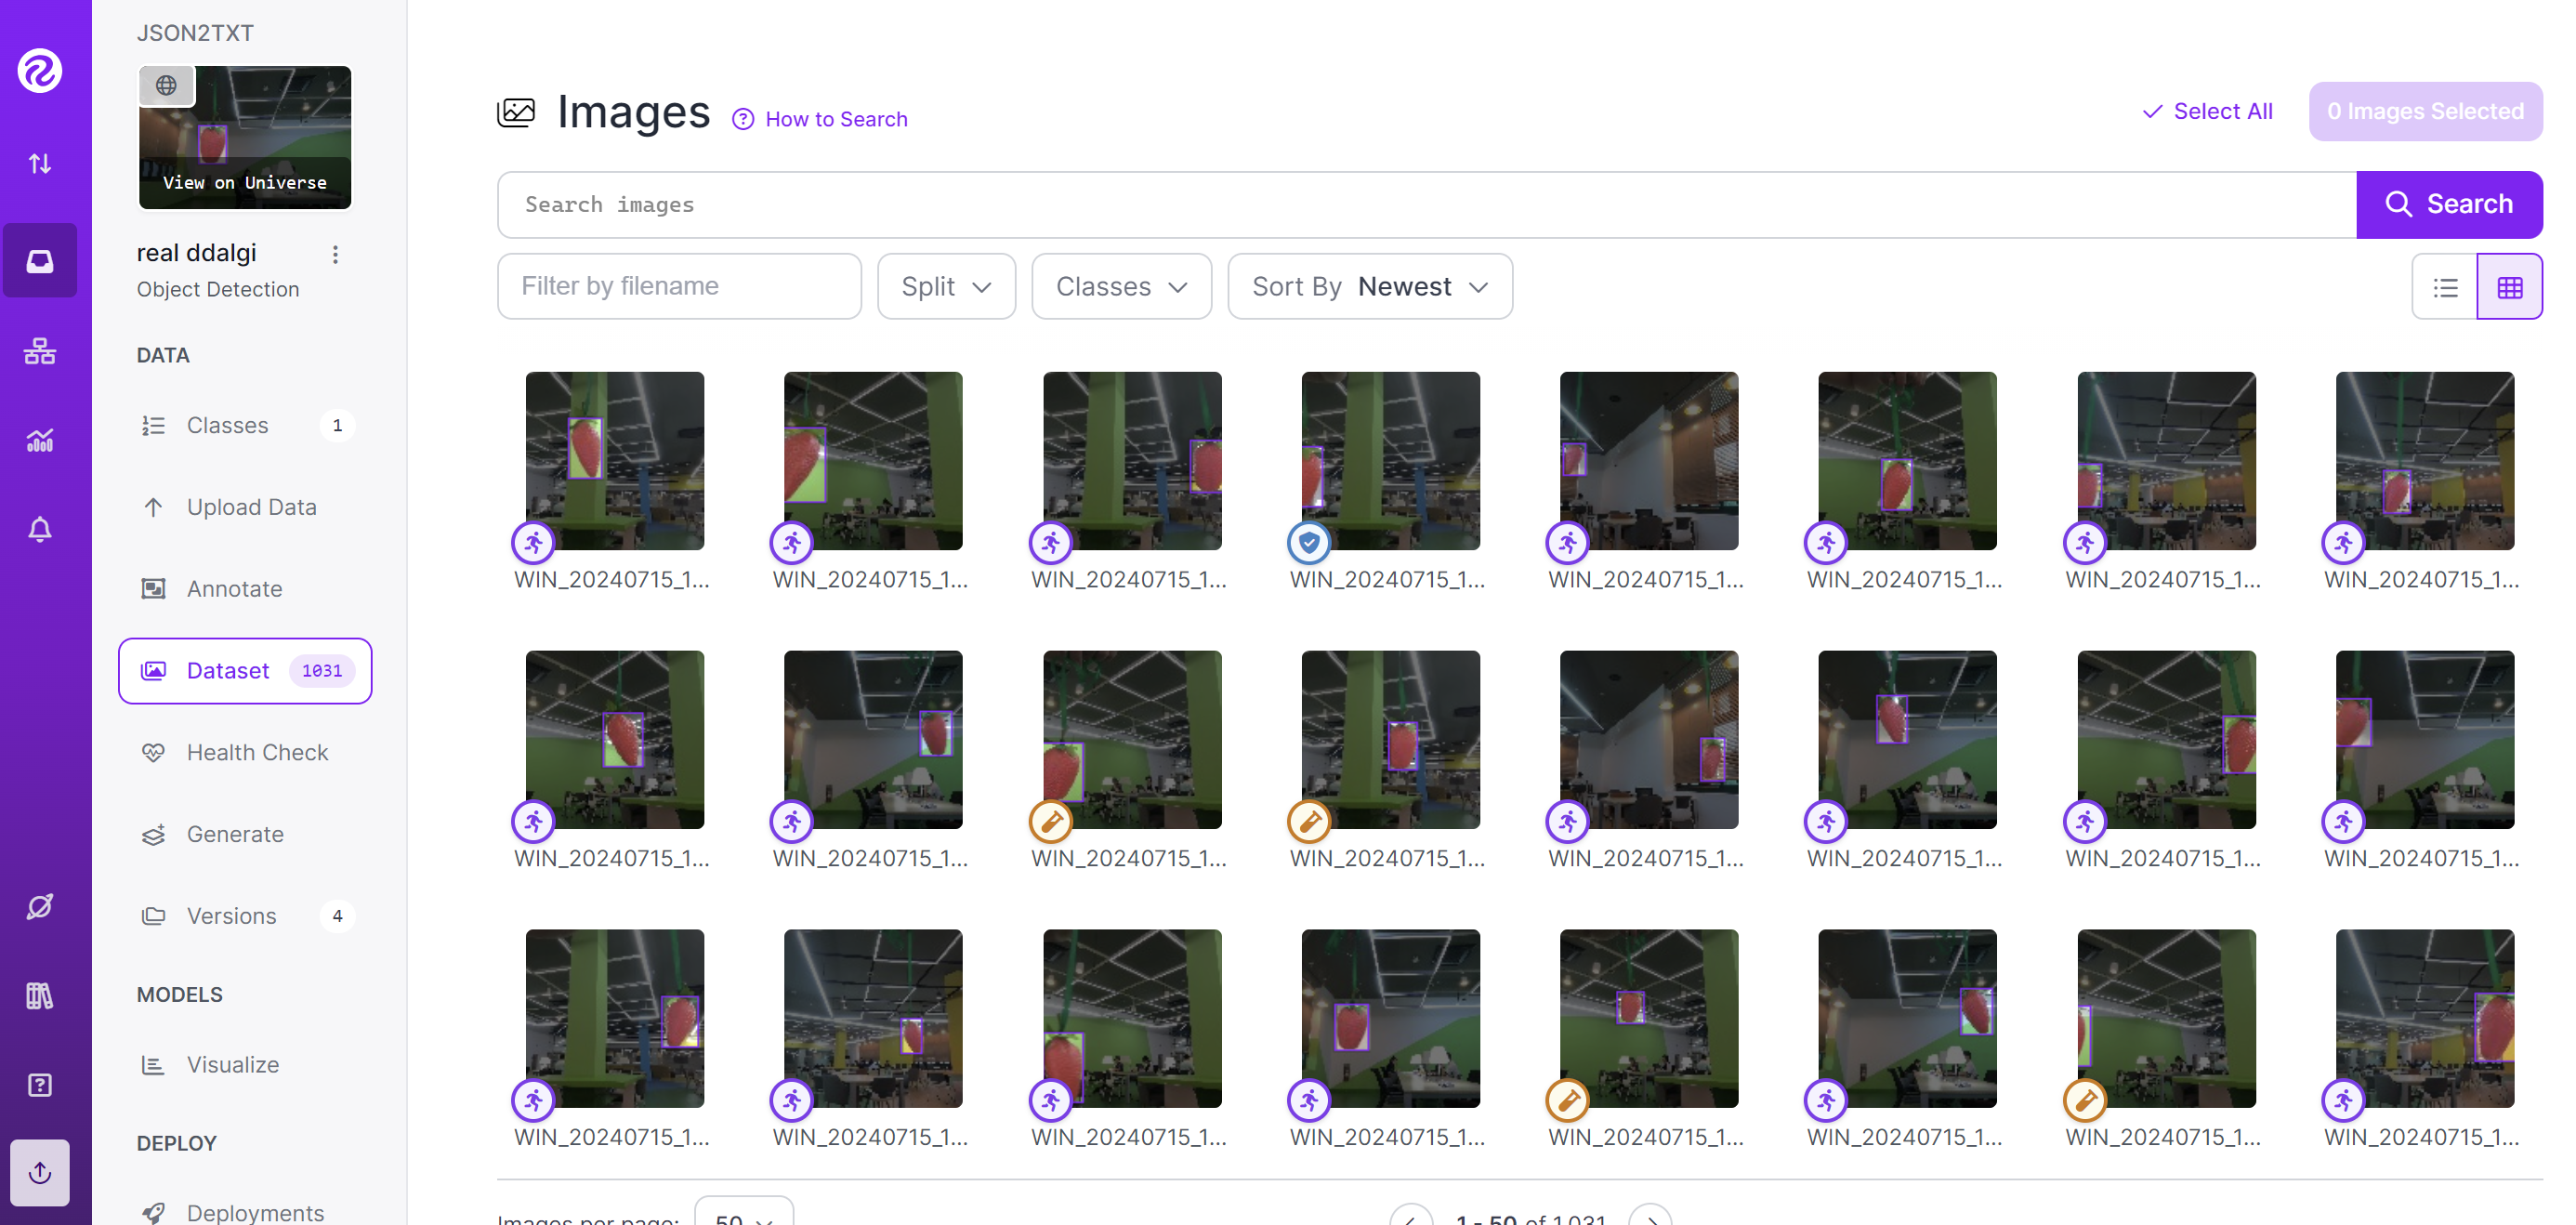Open the projects inbox icon in left rail
The width and height of the screenshot is (2576, 1225).
[x=40, y=261]
